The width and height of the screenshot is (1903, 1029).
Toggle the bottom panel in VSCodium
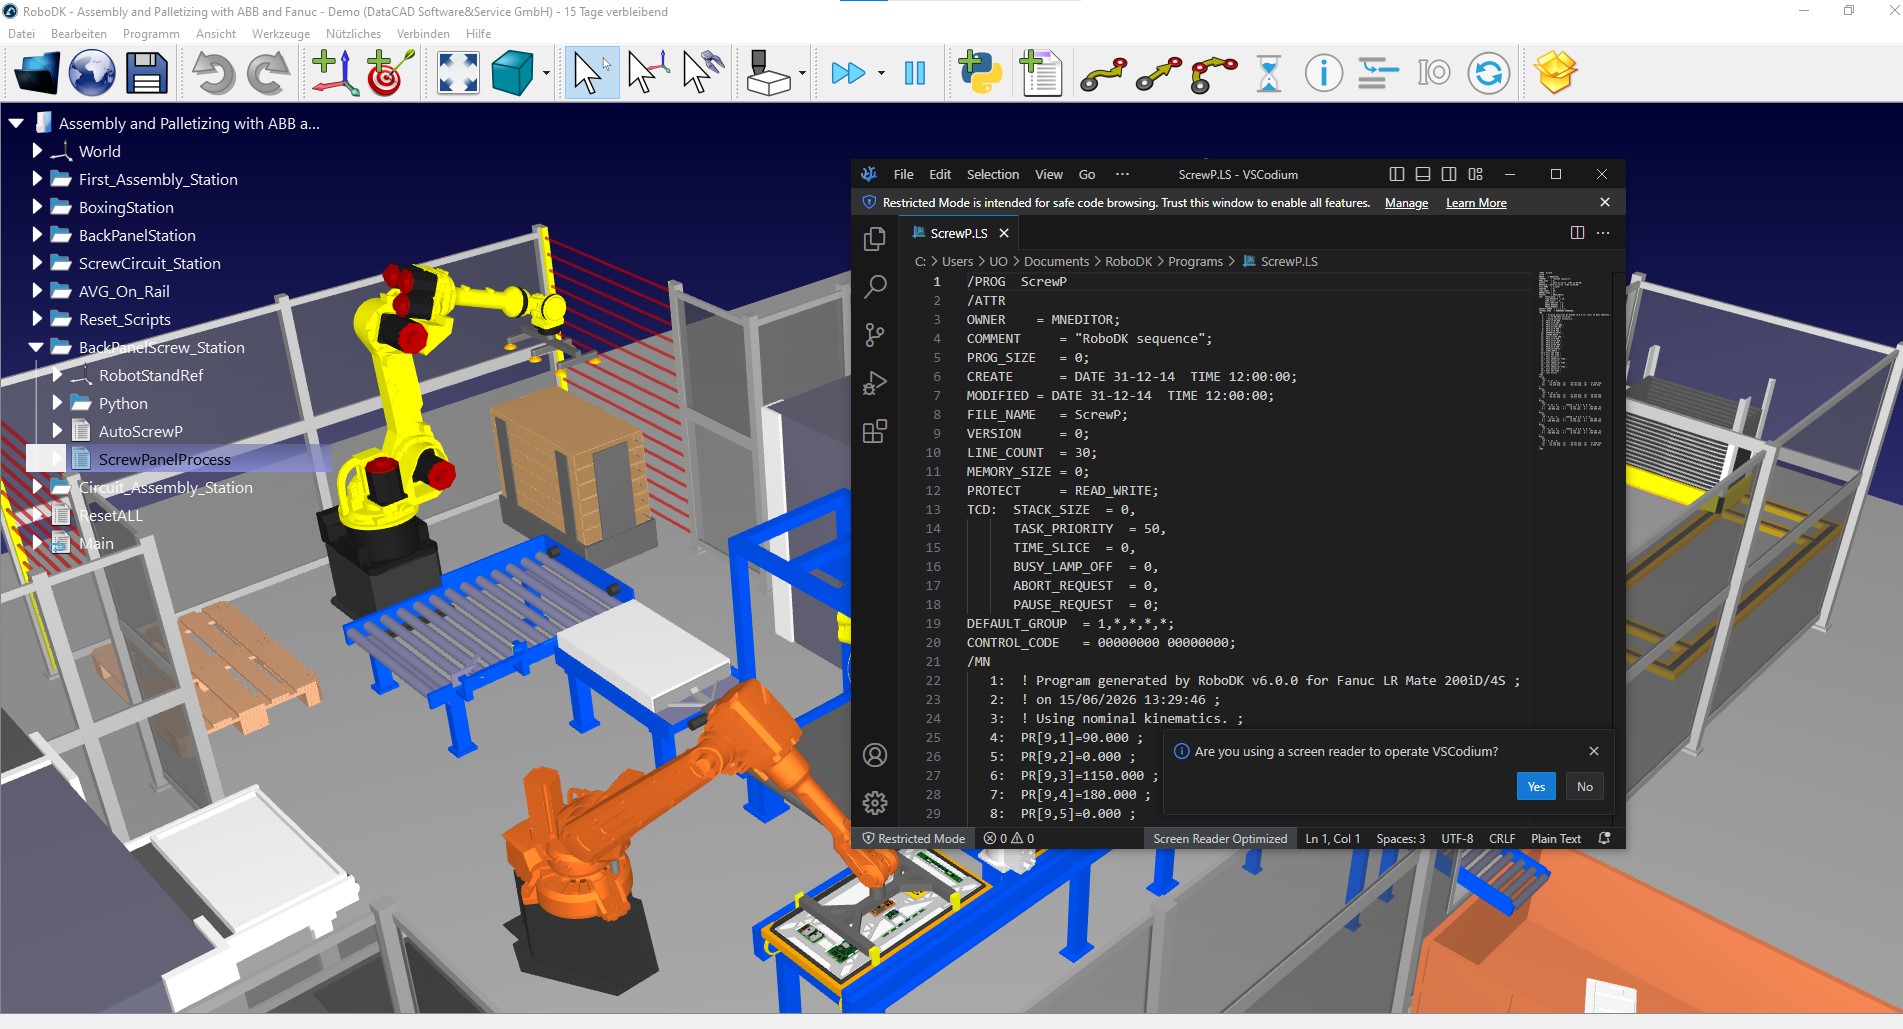[1423, 174]
